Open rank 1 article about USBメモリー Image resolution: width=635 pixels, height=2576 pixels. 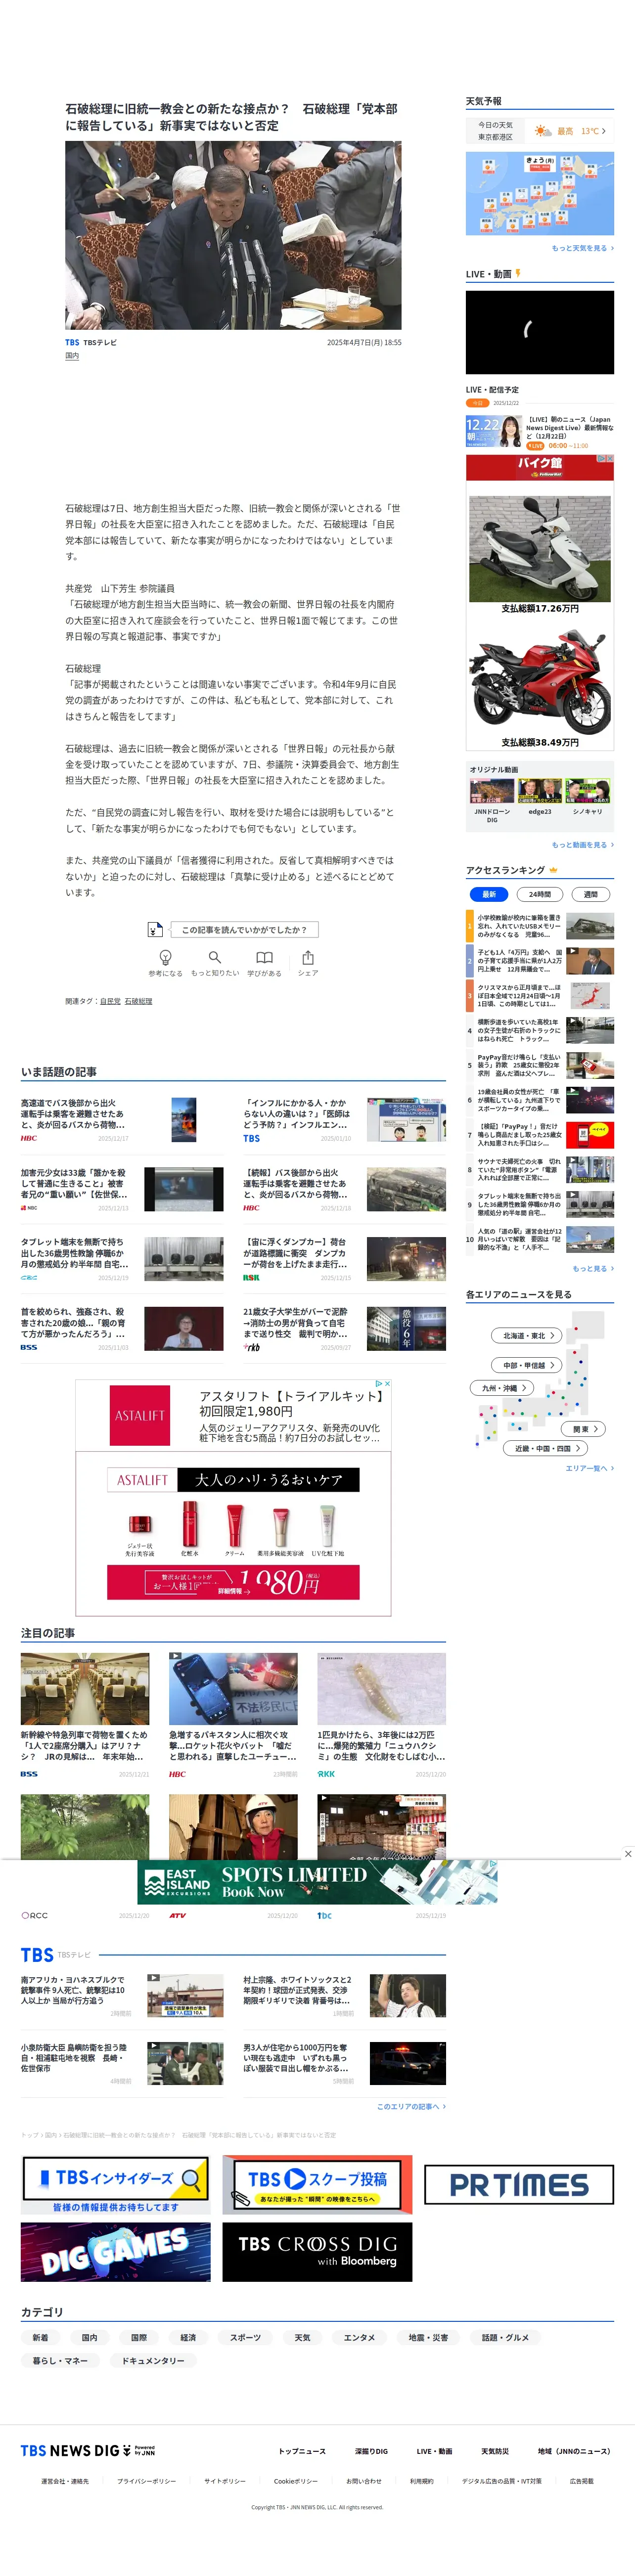(539, 925)
